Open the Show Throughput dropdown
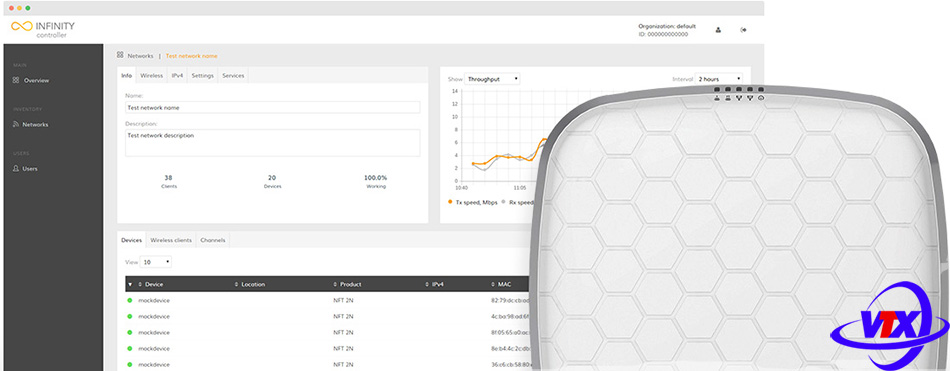 coord(492,79)
